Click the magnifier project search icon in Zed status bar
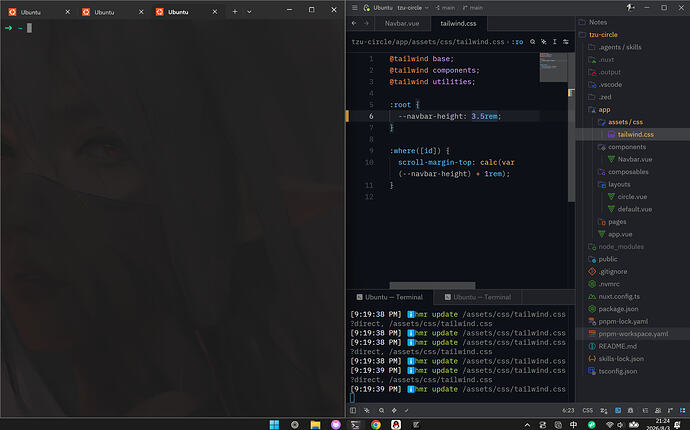This screenshot has width=690, height=430. 382,410
